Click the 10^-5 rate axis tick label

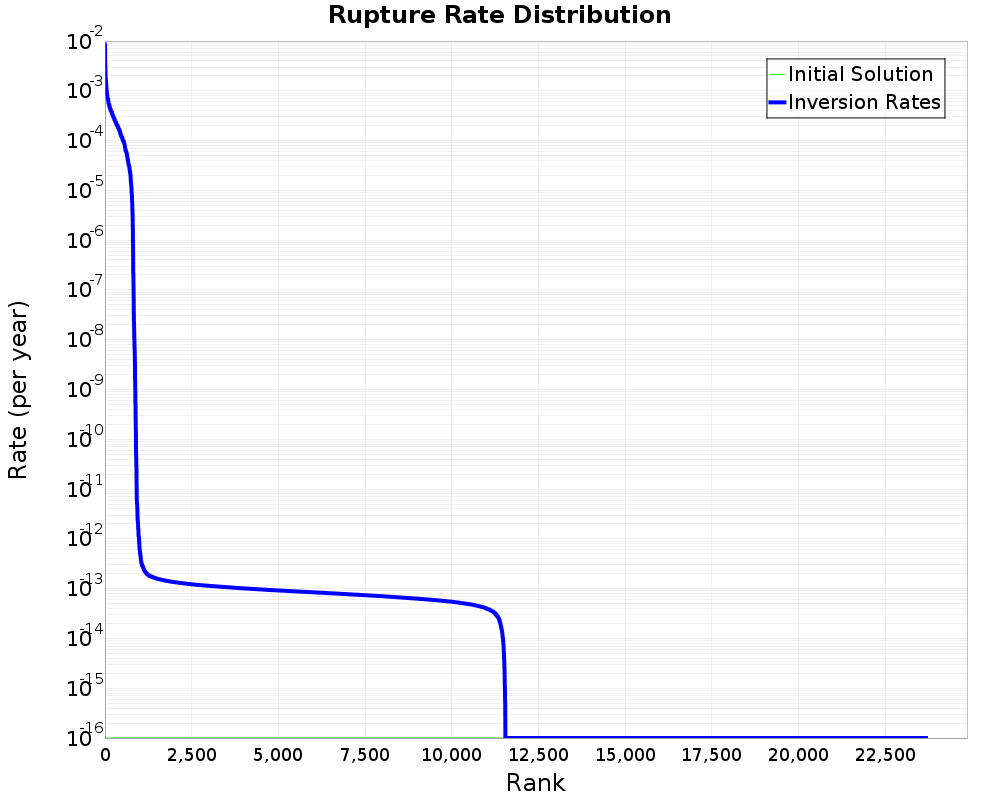coord(84,189)
